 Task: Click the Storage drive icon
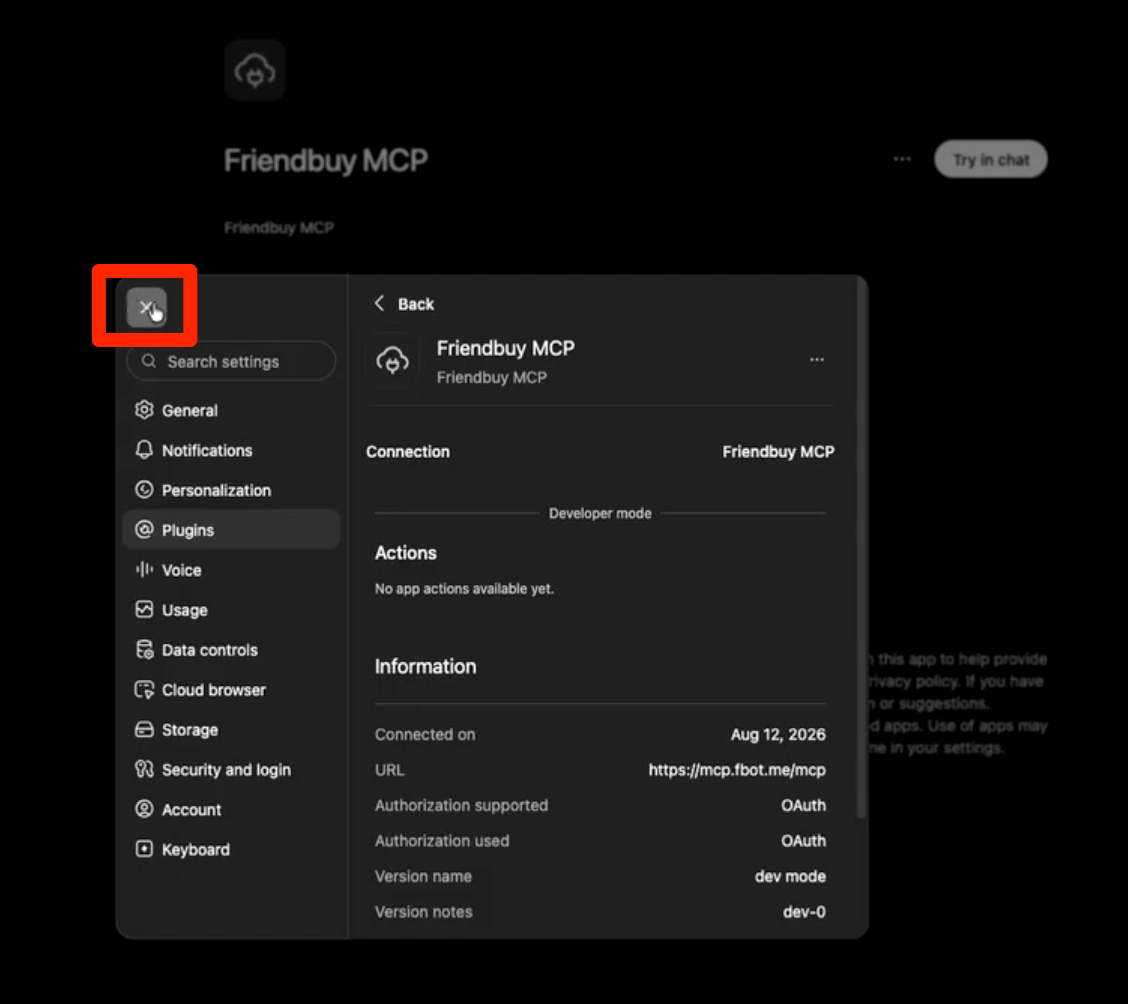click(144, 729)
